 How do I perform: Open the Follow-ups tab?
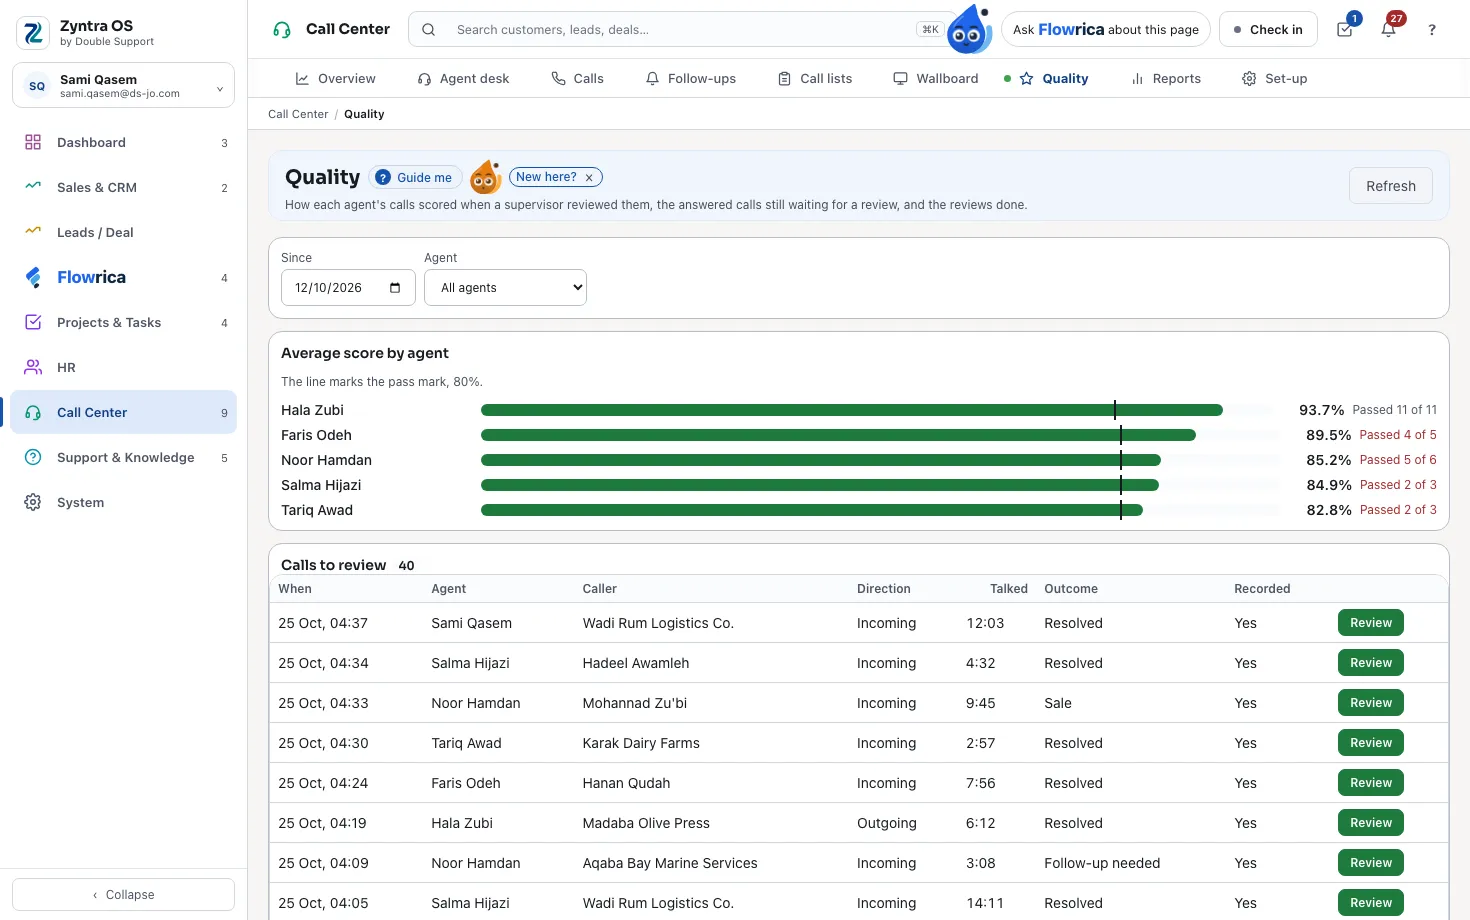click(691, 79)
